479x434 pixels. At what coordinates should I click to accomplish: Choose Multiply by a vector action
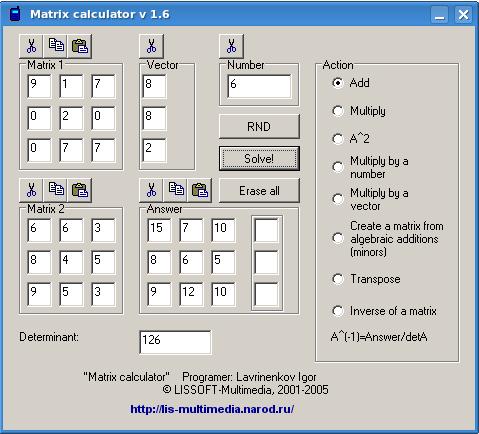pos(338,199)
